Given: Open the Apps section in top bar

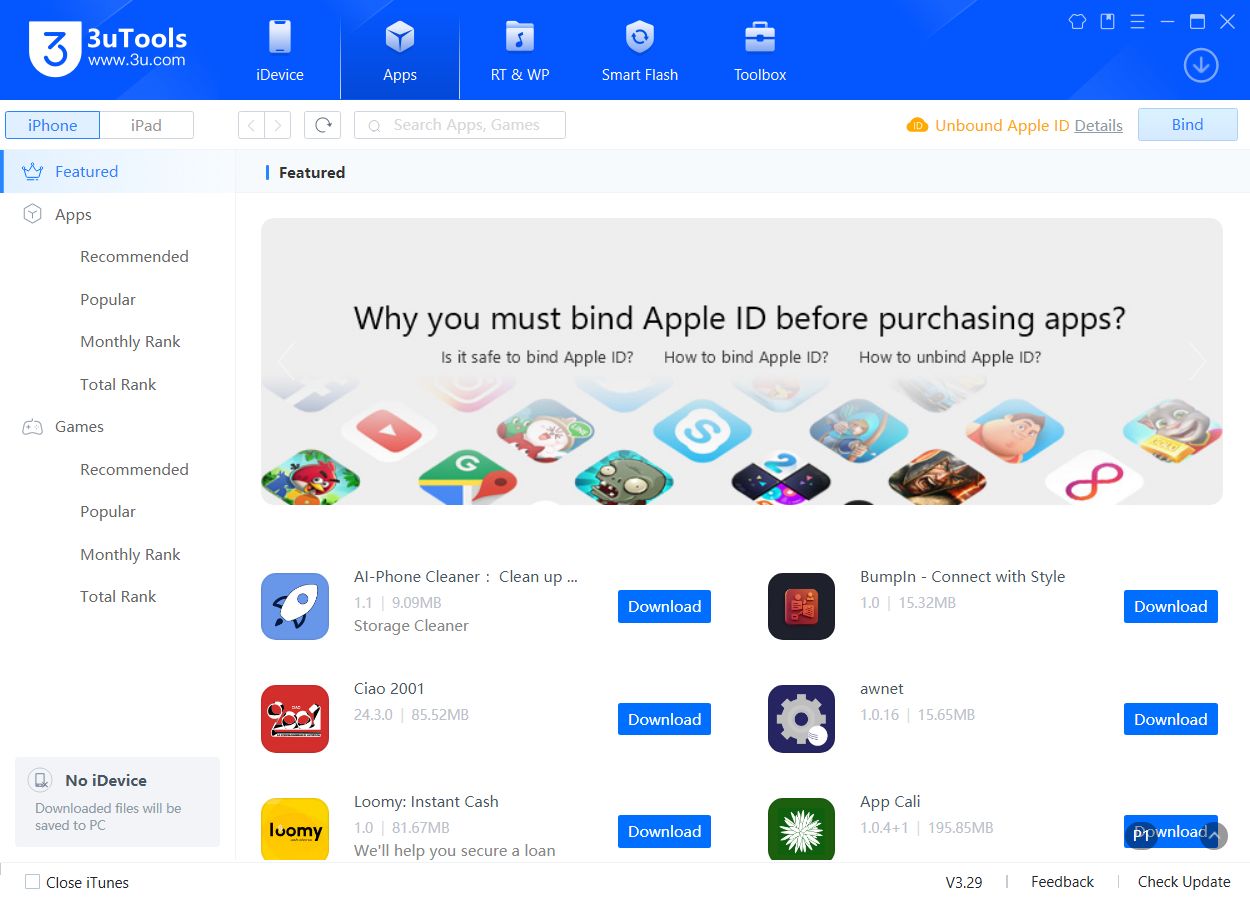Looking at the screenshot, I should point(400,50).
